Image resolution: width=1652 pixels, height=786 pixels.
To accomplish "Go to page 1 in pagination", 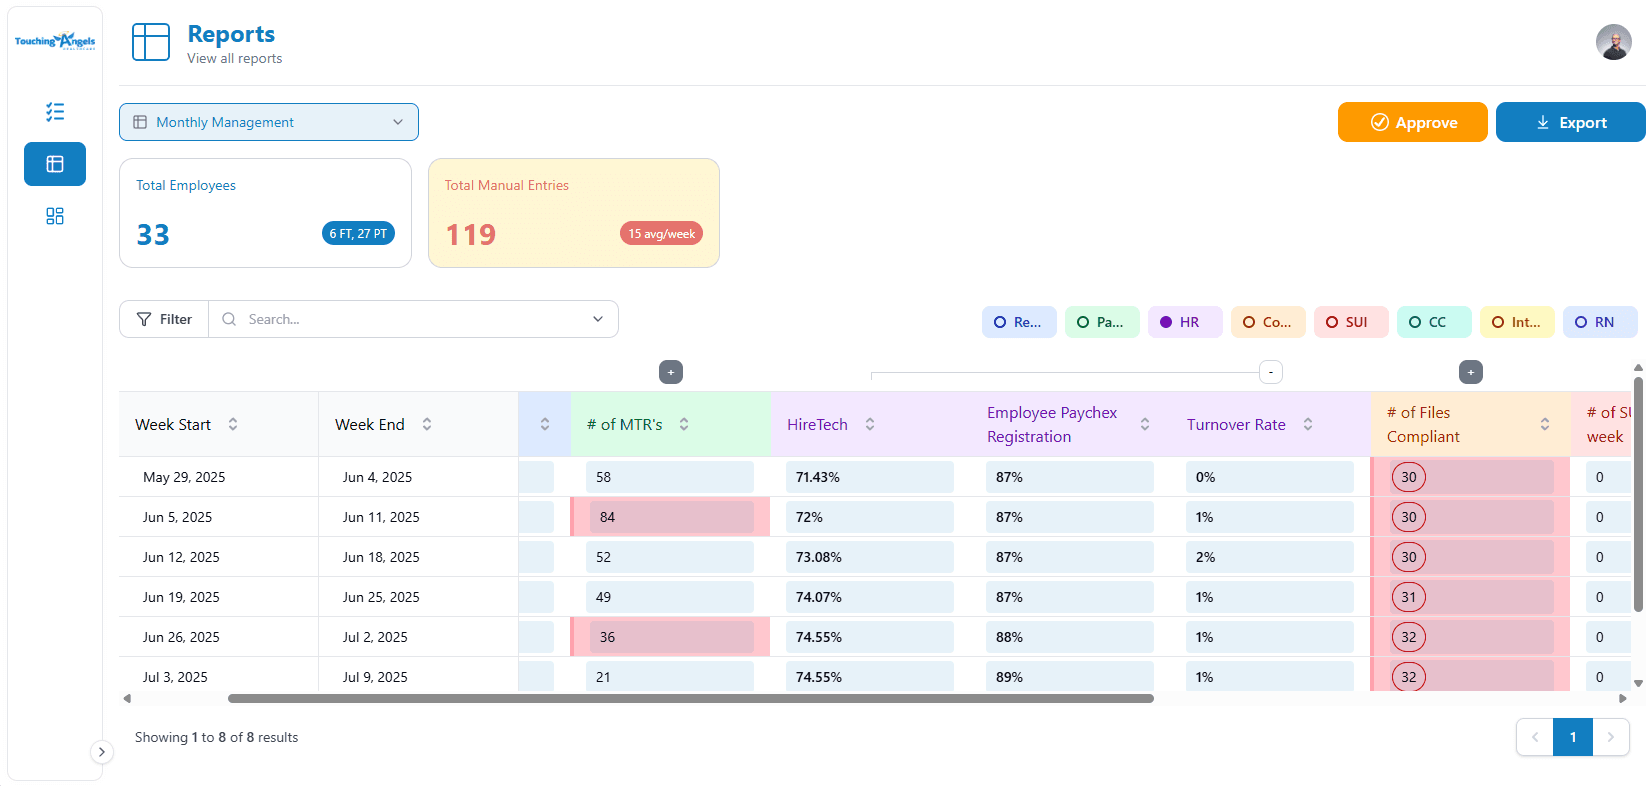I will (1572, 737).
